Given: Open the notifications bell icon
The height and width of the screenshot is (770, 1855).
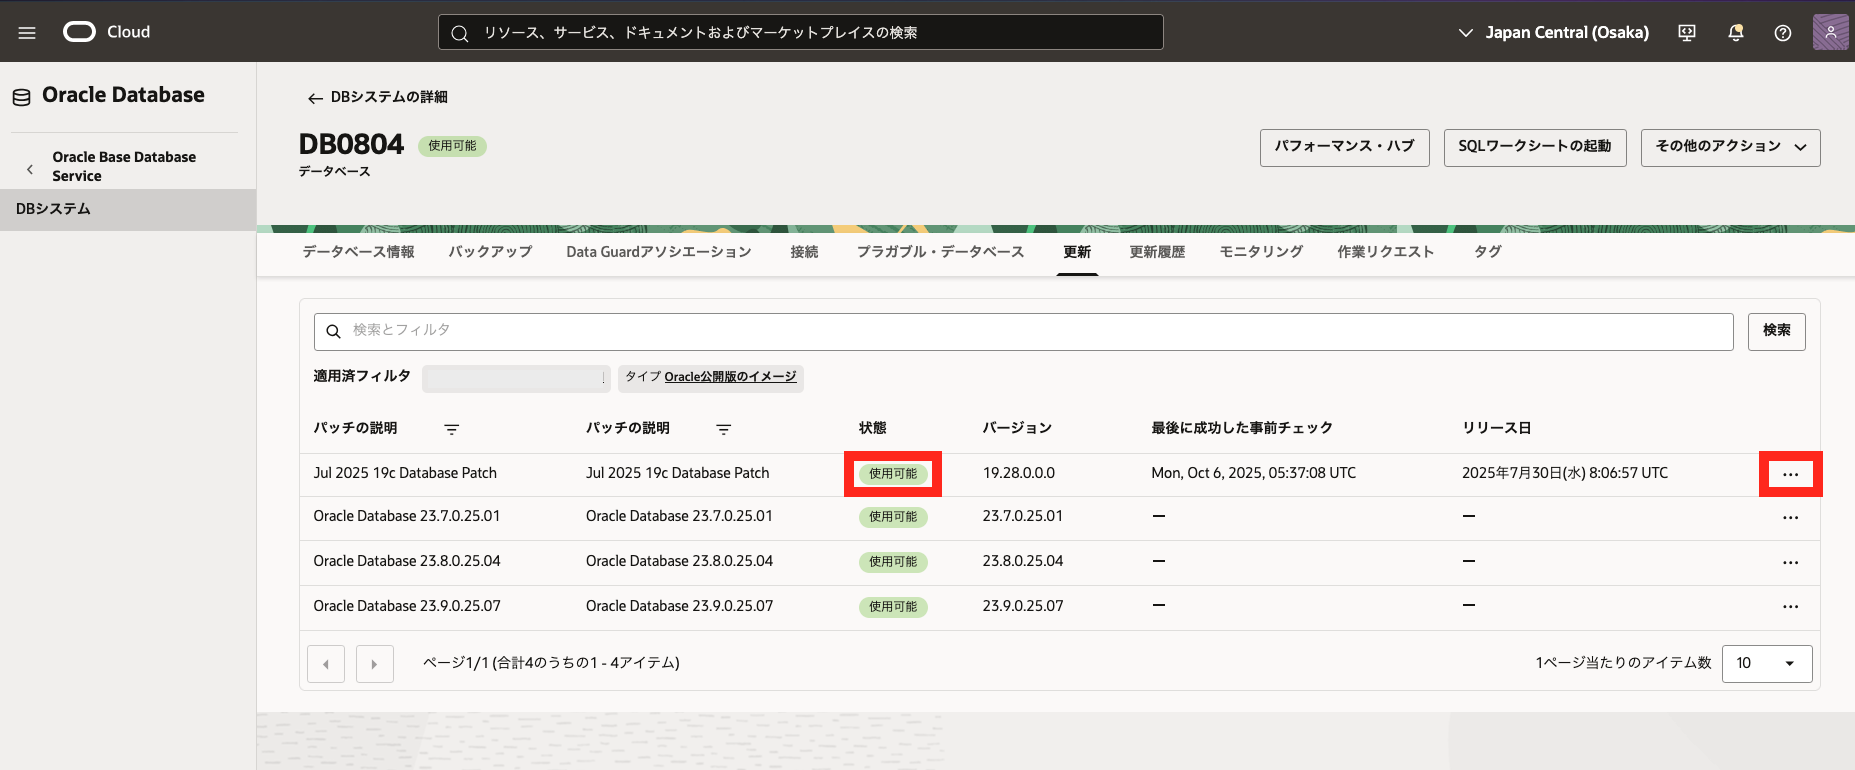Looking at the screenshot, I should coord(1735,33).
